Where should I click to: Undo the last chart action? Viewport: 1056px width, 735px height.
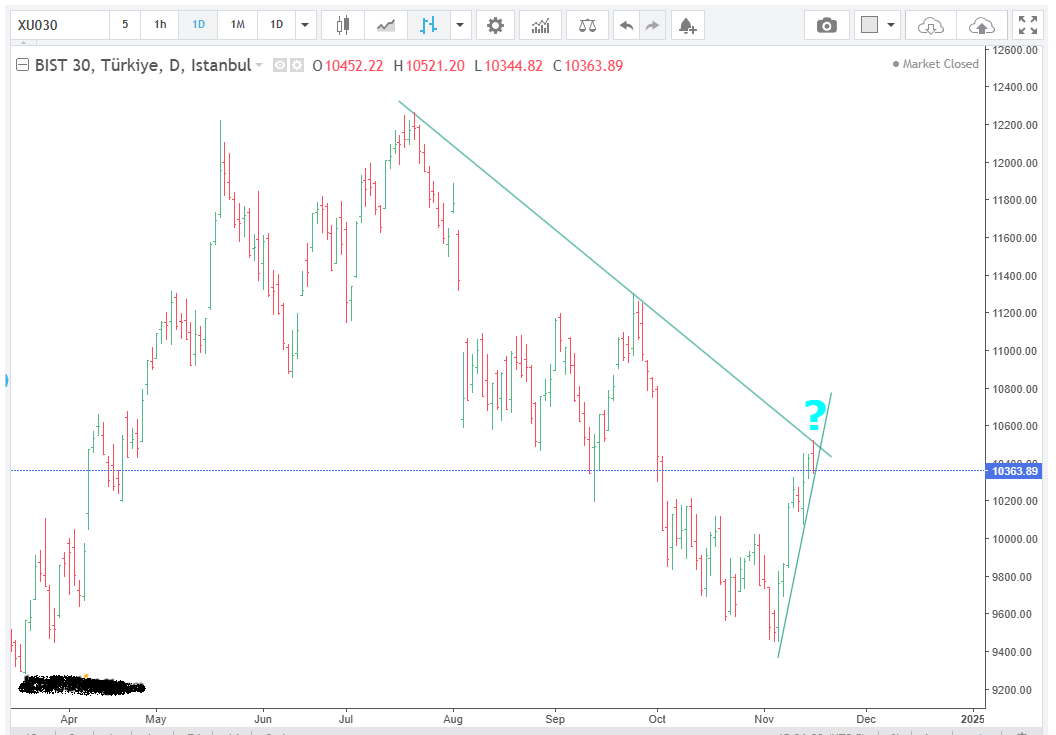627,25
